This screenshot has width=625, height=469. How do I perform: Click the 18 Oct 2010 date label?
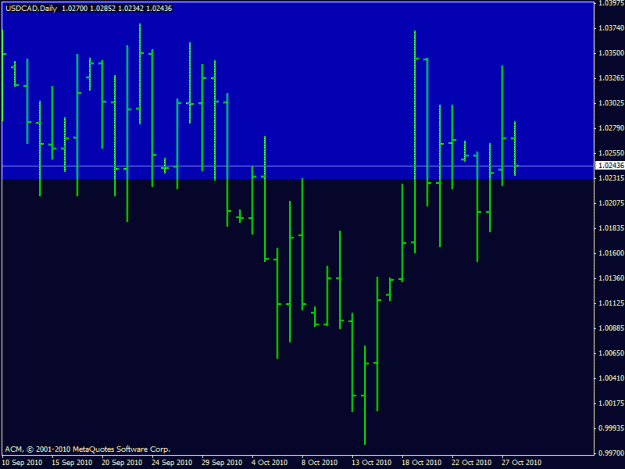tap(422, 463)
